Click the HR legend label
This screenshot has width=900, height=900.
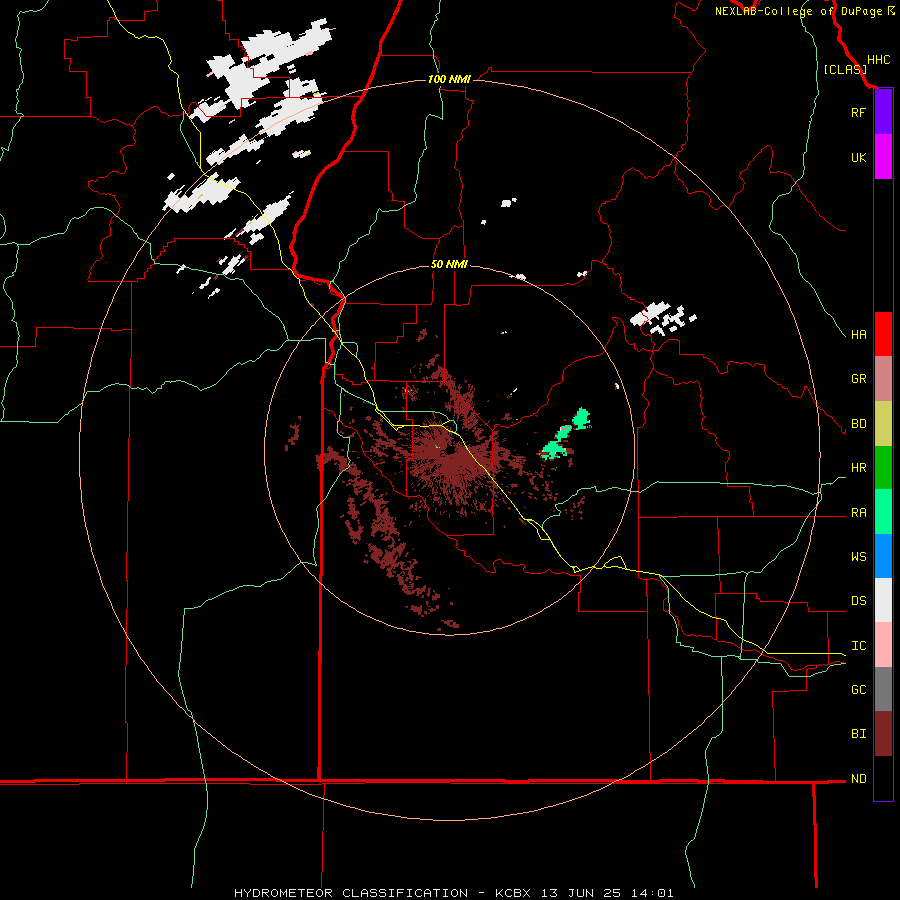pyautogui.click(x=858, y=468)
